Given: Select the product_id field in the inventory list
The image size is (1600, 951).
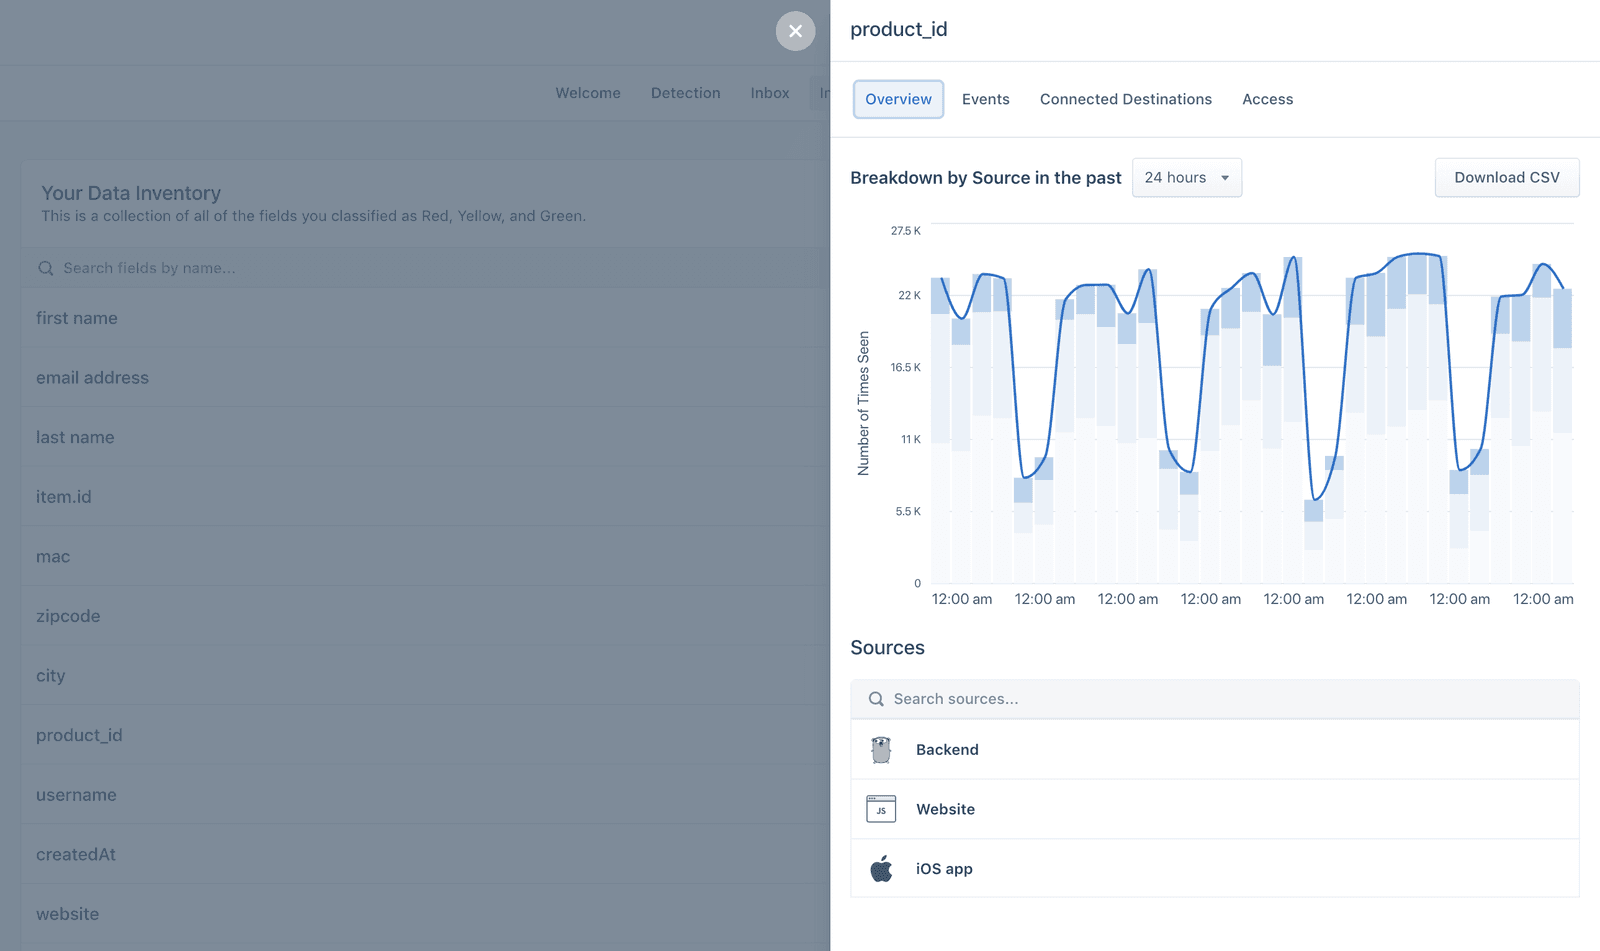Looking at the screenshot, I should pos(79,734).
